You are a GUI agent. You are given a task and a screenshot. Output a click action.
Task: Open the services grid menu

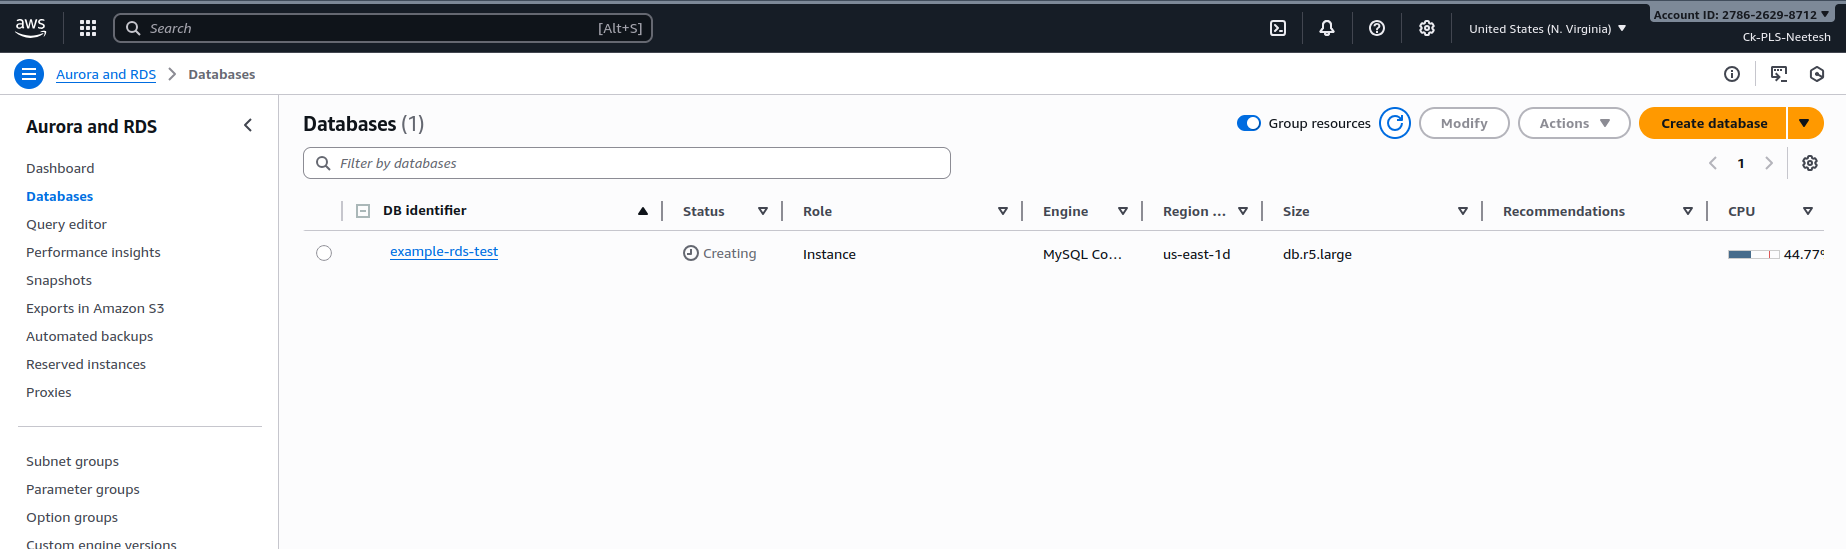point(88,28)
